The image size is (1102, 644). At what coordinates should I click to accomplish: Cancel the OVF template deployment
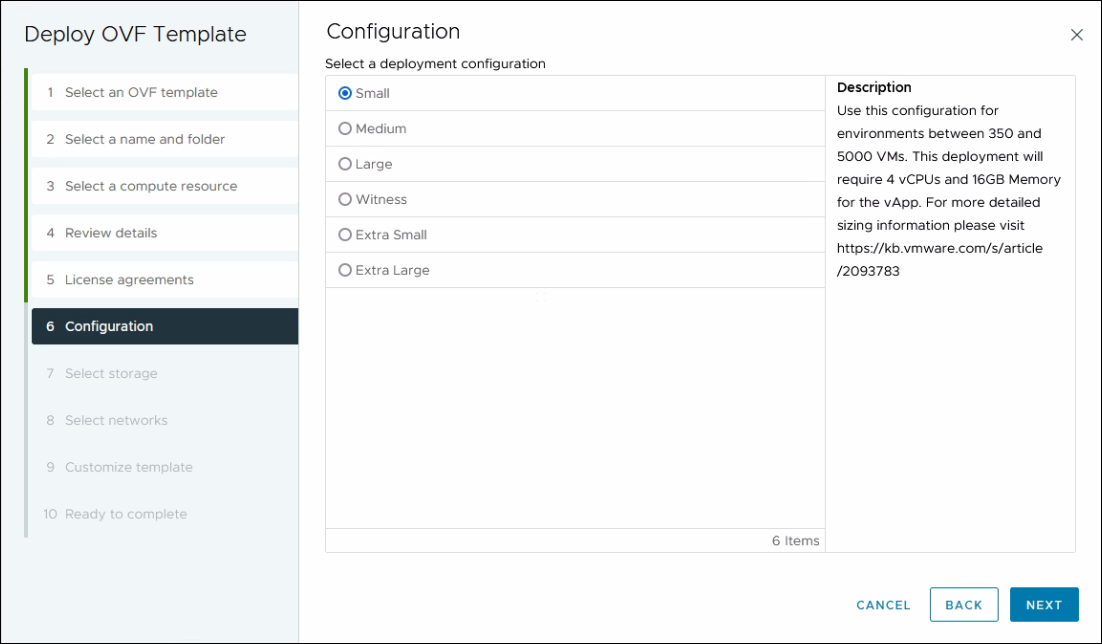pyautogui.click(x=882, y=604)
